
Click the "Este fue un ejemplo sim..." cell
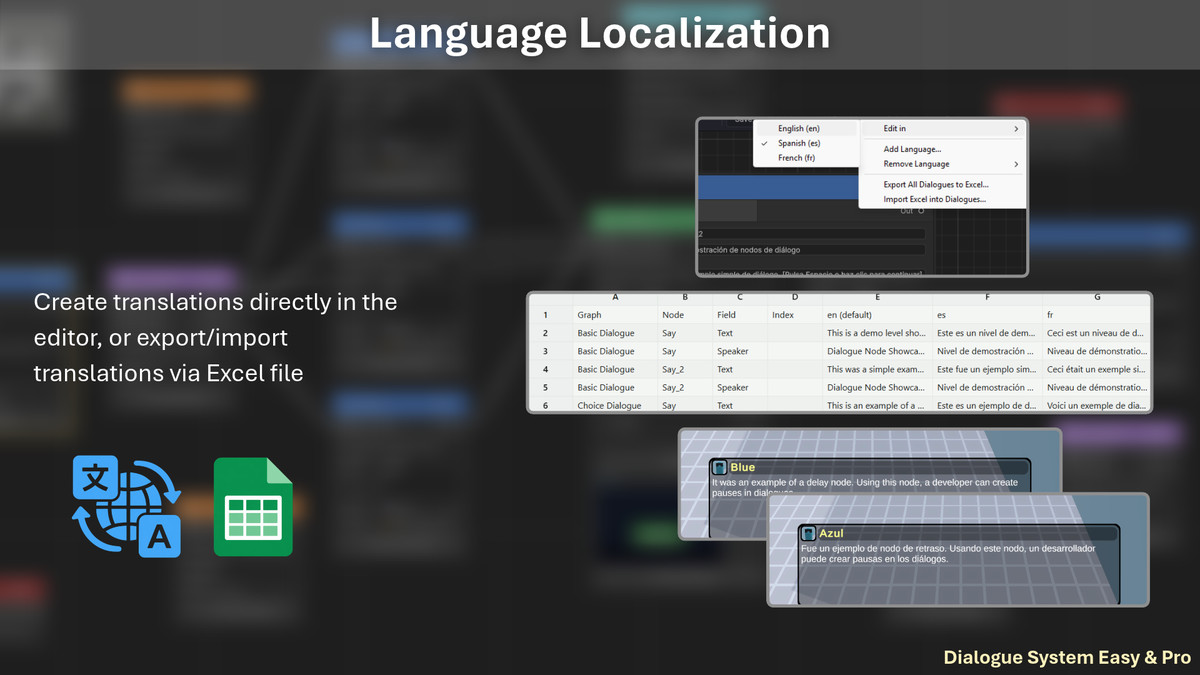pyautogui.click(x=987, y=369)
